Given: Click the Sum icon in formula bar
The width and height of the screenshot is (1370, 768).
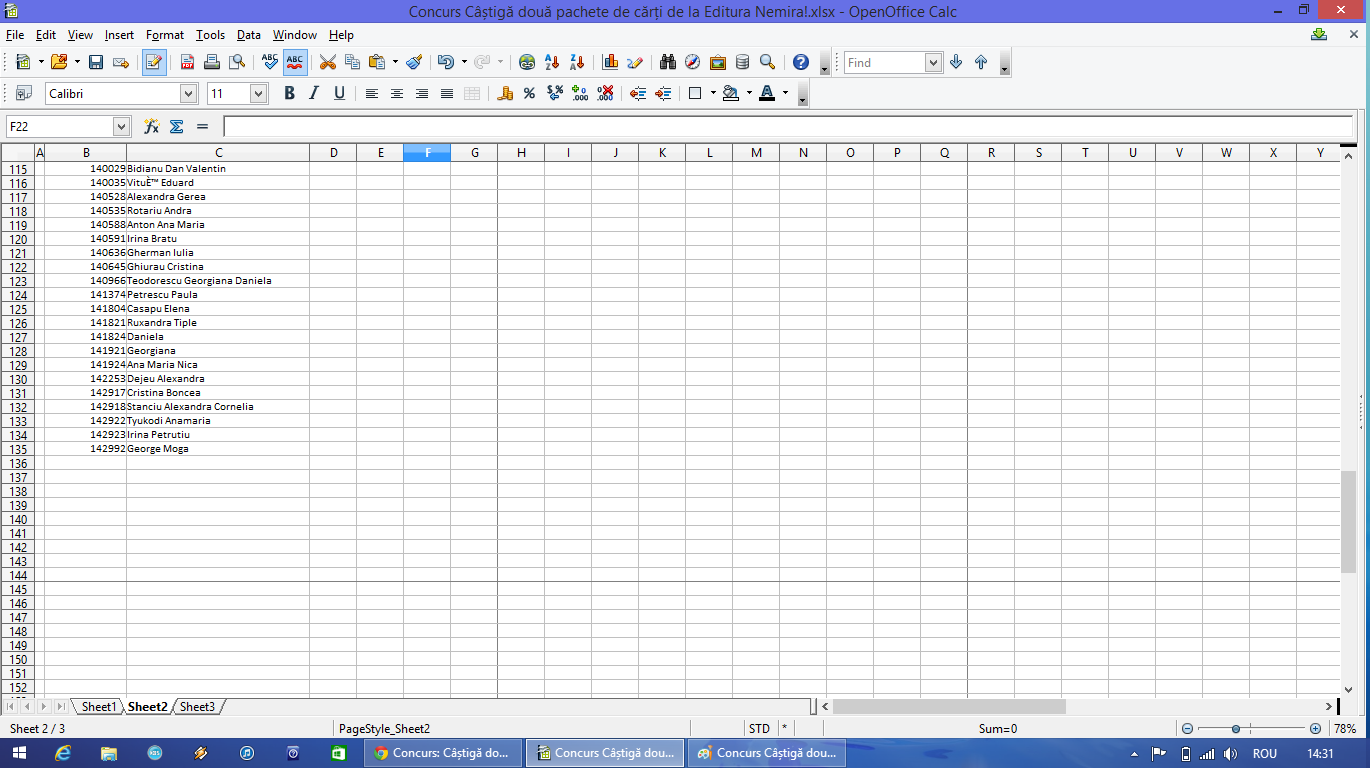Looking at the screenshot, I should click(x=177, y=126).
